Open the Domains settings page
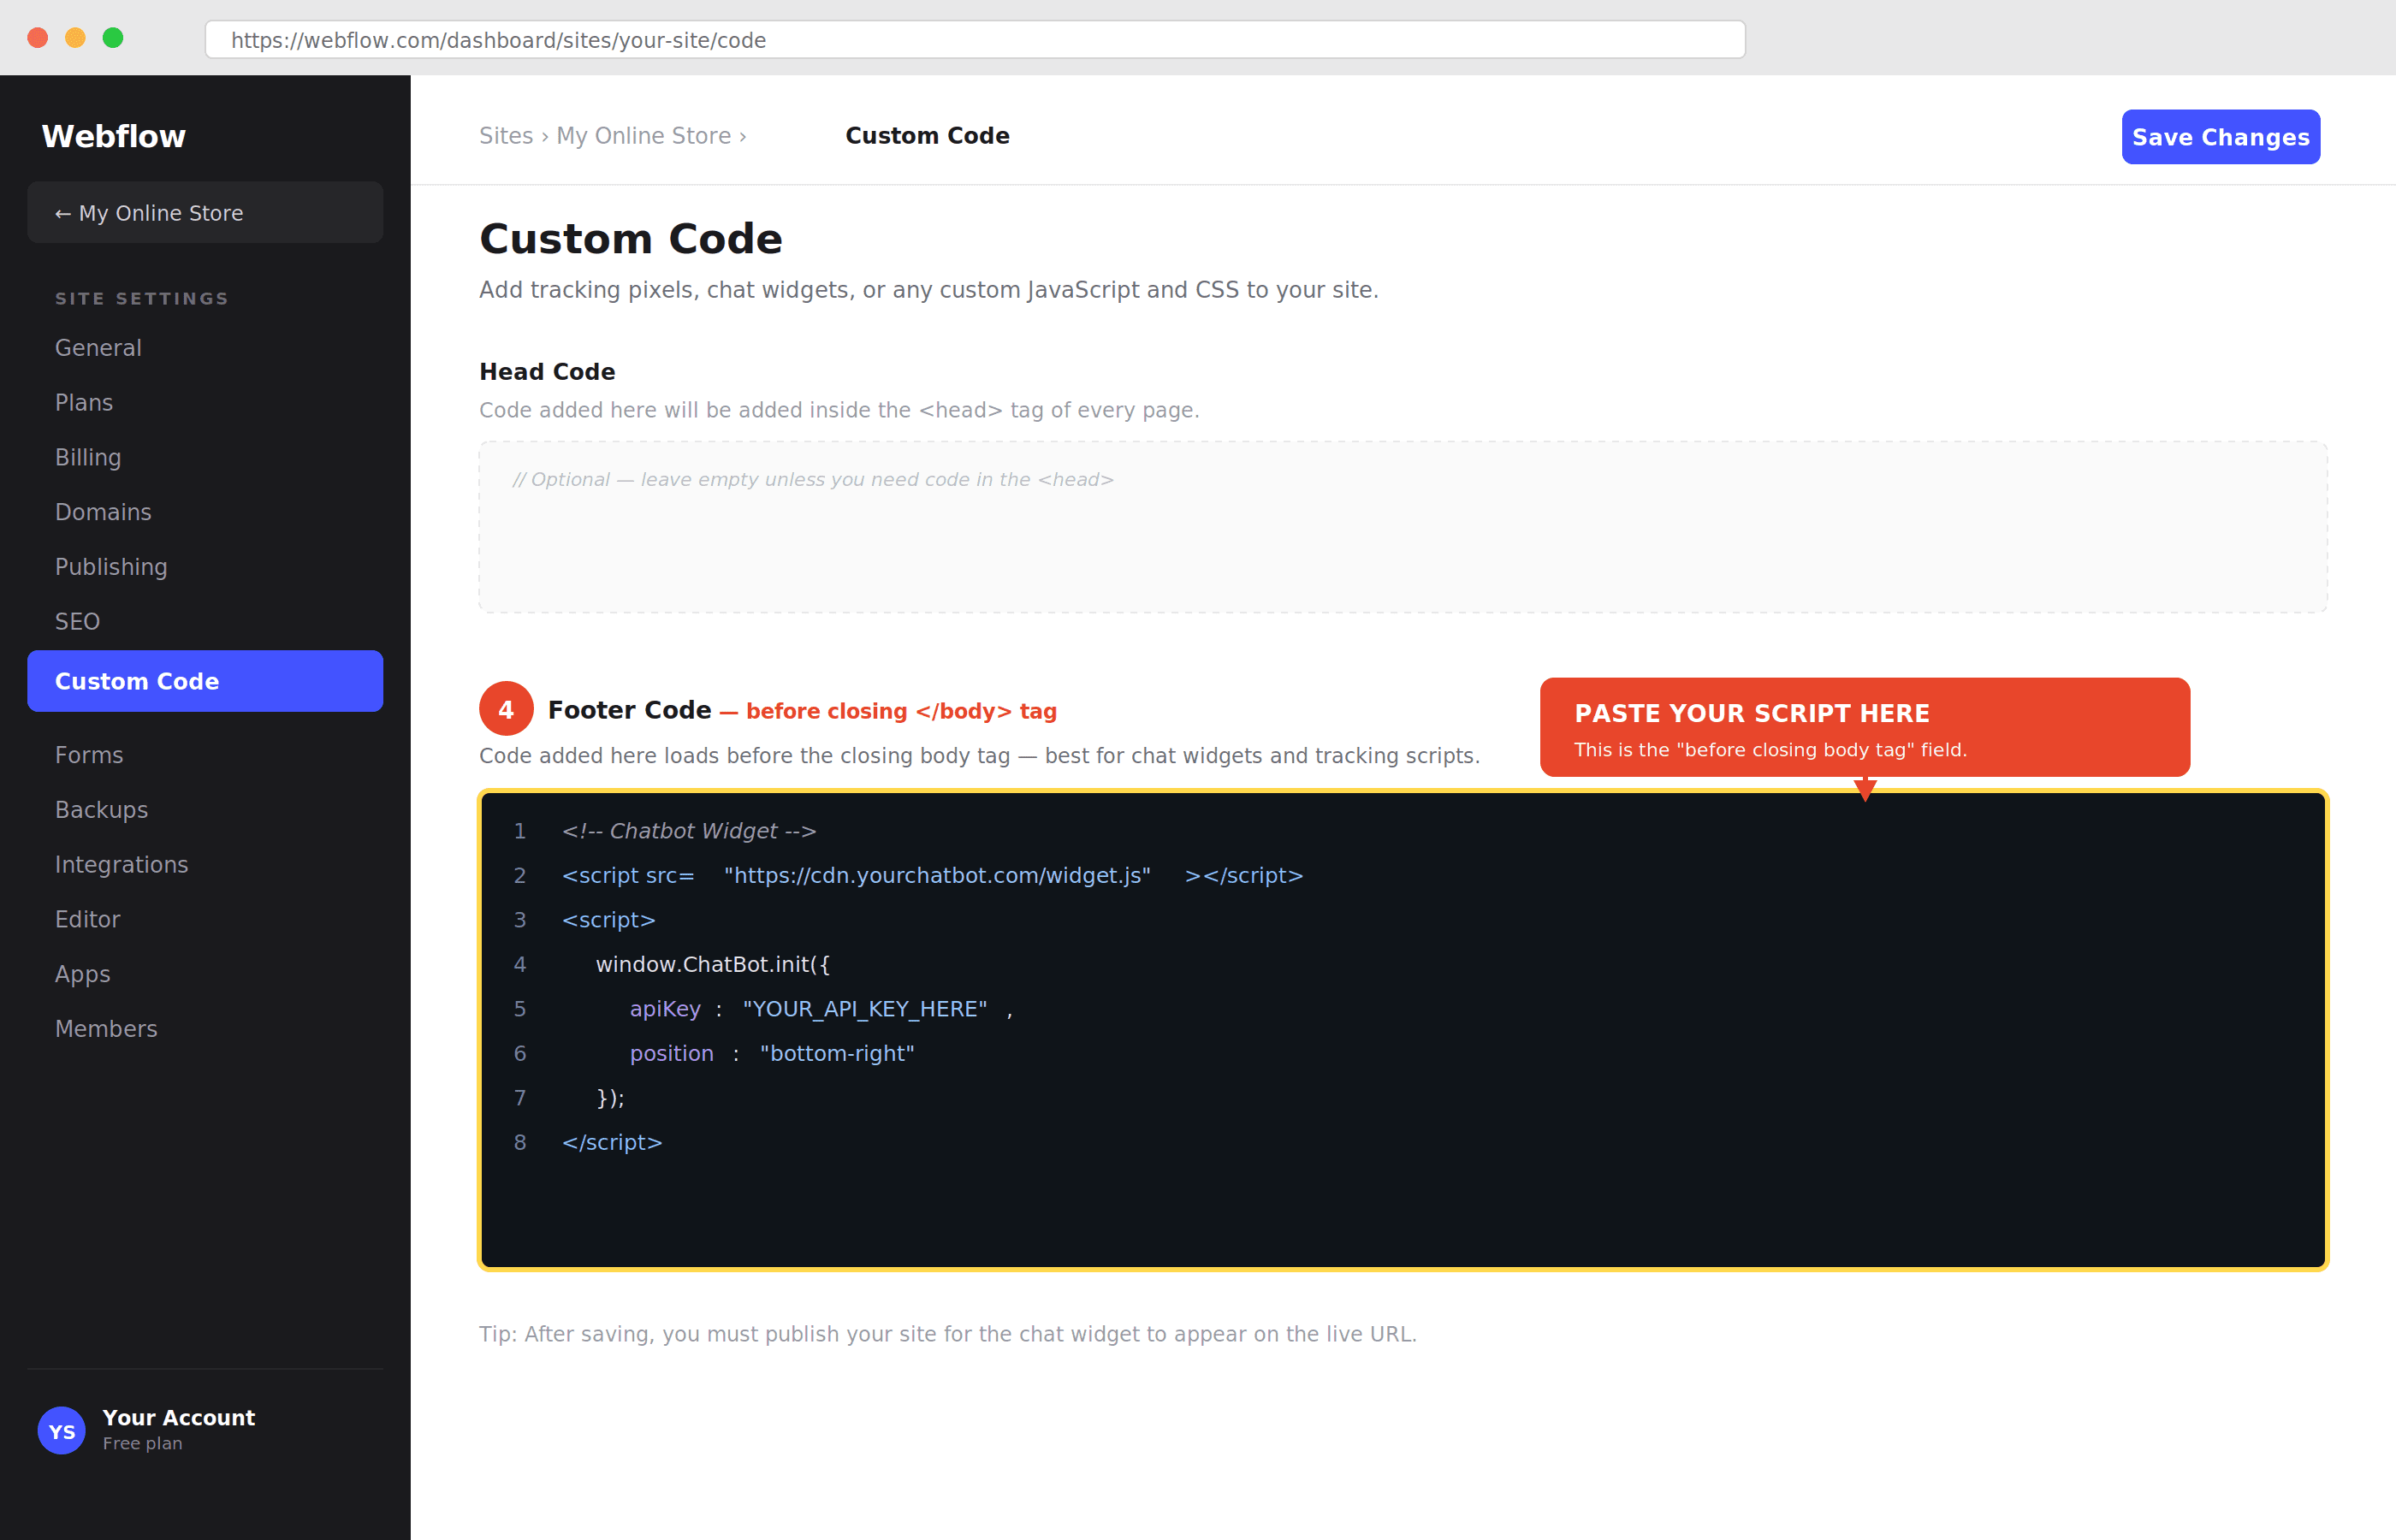Viewport: 2396px width, 1540px height. [103, 511]
